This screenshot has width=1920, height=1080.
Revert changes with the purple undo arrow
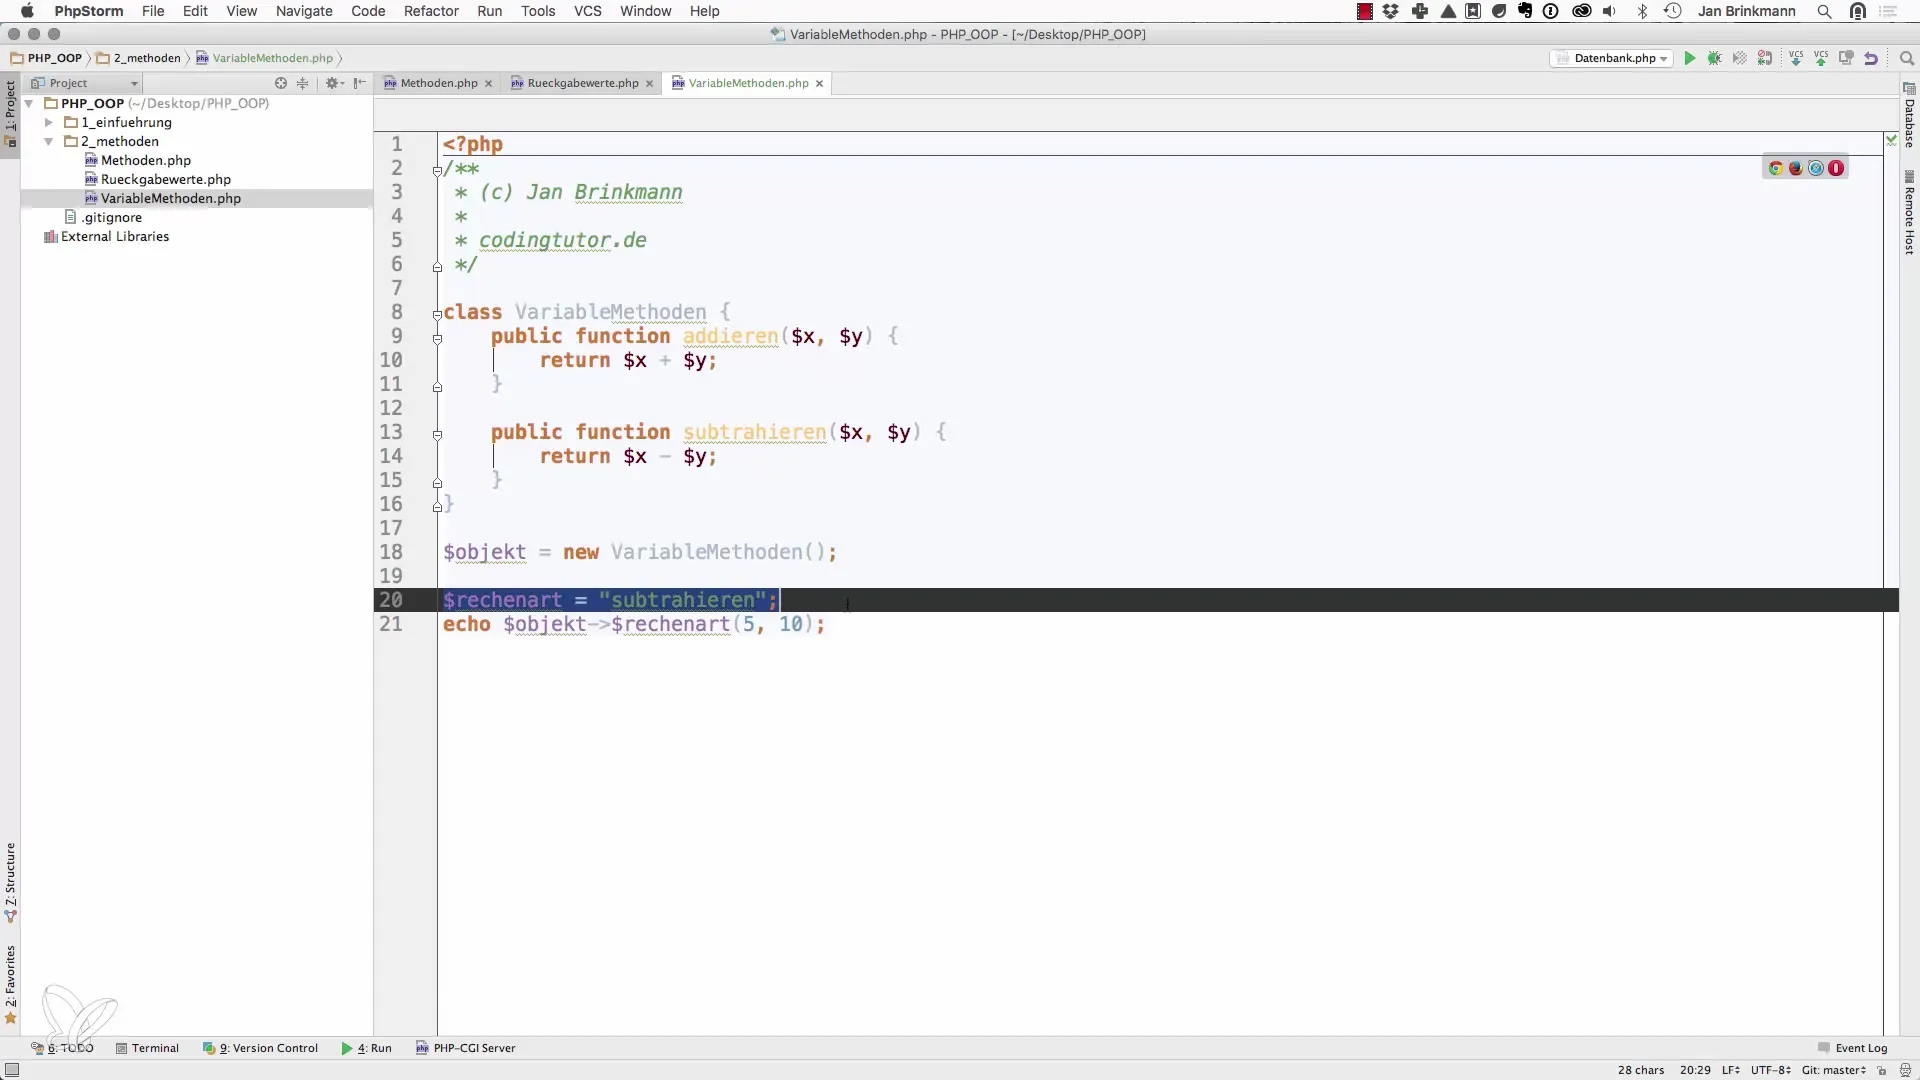(1871, 58)
